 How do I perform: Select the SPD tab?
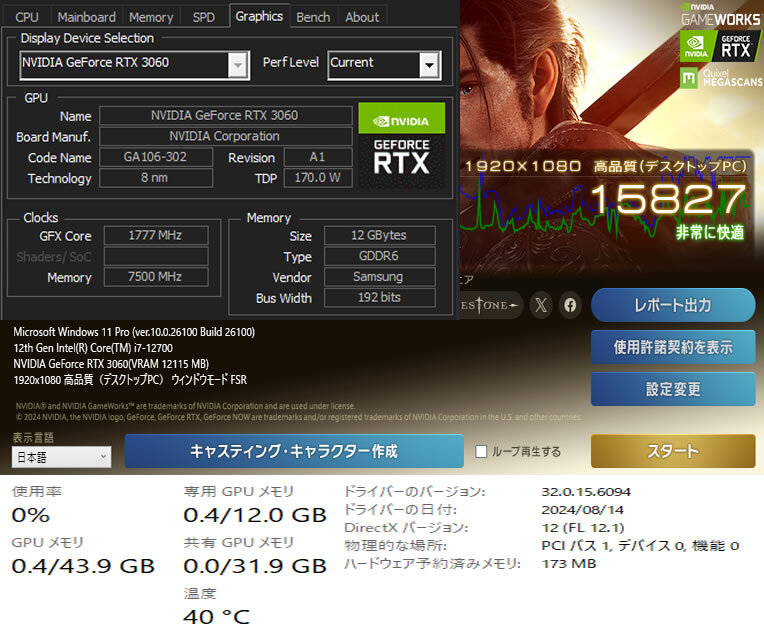click(203, 17)
